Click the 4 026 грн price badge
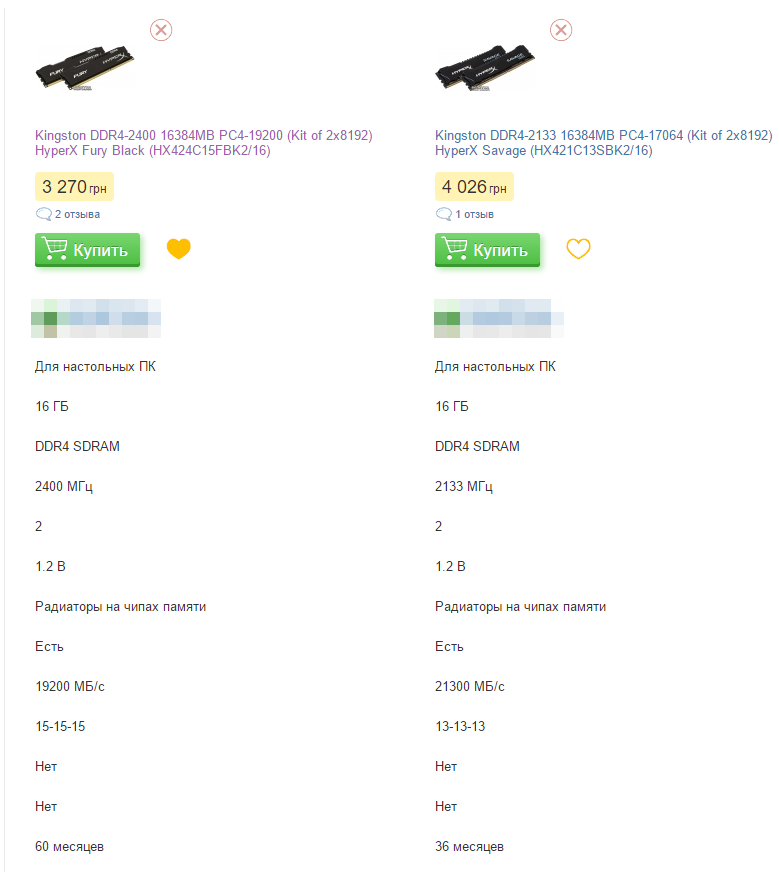This screenshot has height=872, width=779. pos(474,186)
